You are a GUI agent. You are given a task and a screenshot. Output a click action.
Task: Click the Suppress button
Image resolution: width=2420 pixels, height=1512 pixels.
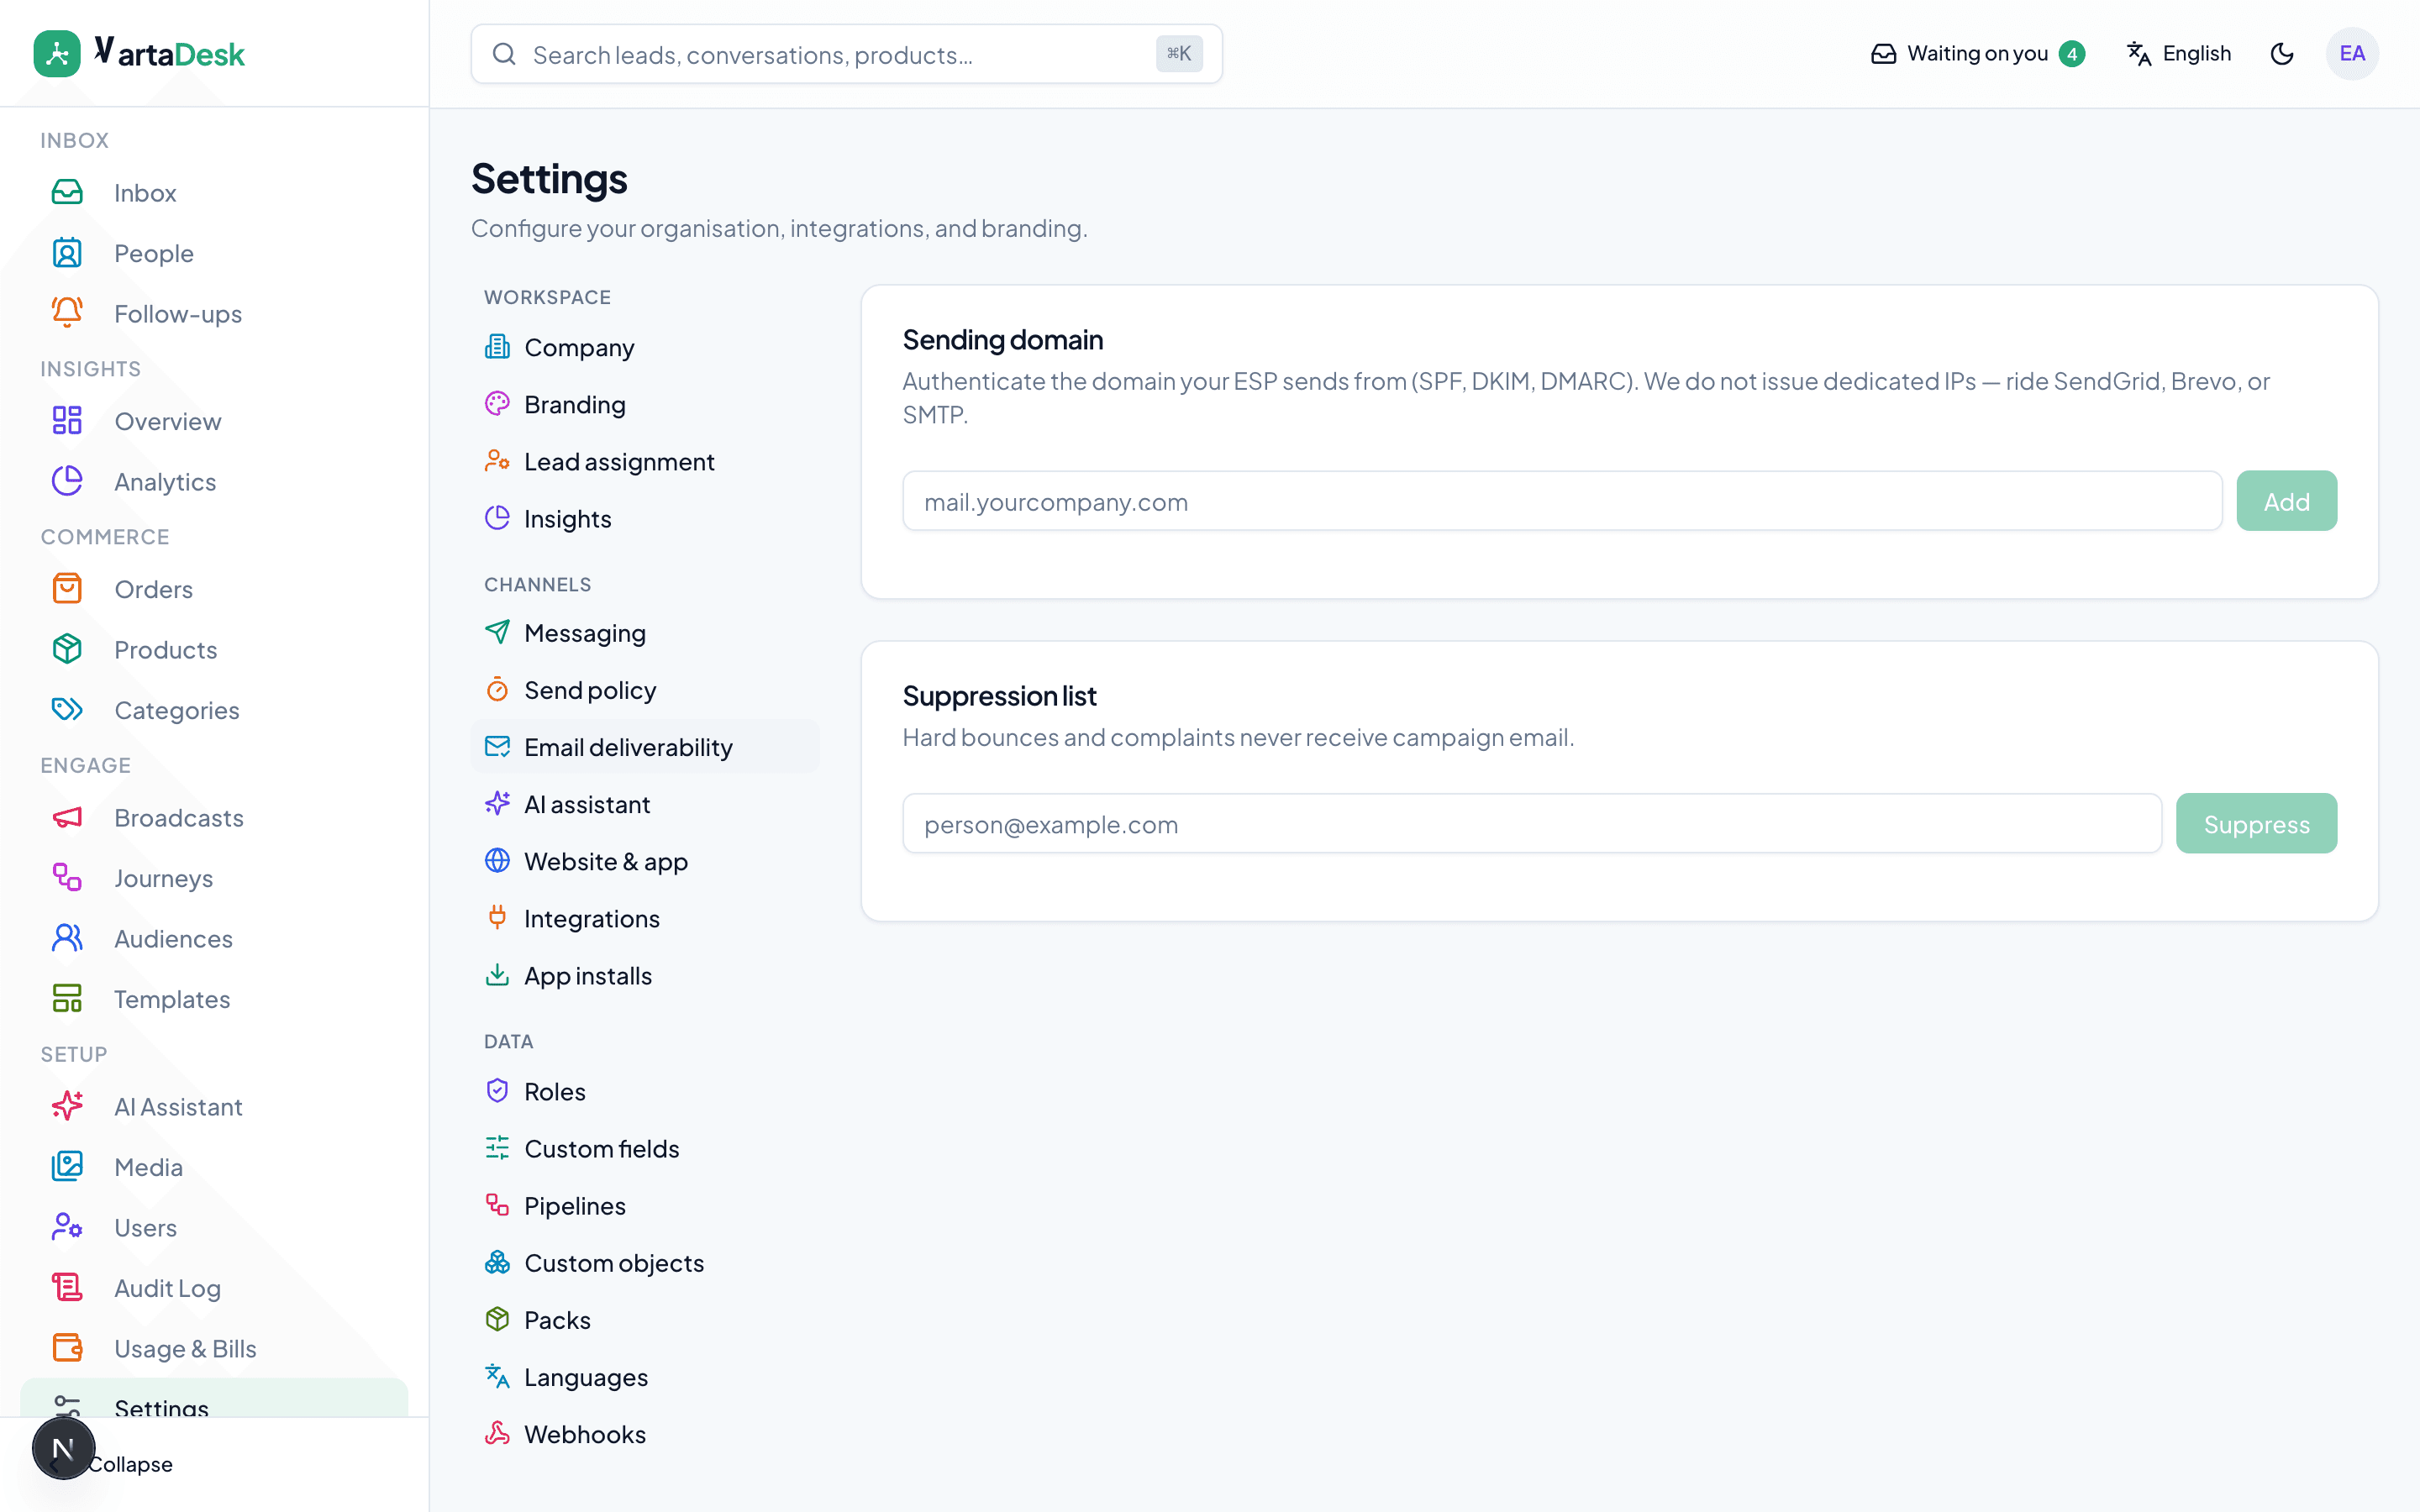click(2256, 824)
